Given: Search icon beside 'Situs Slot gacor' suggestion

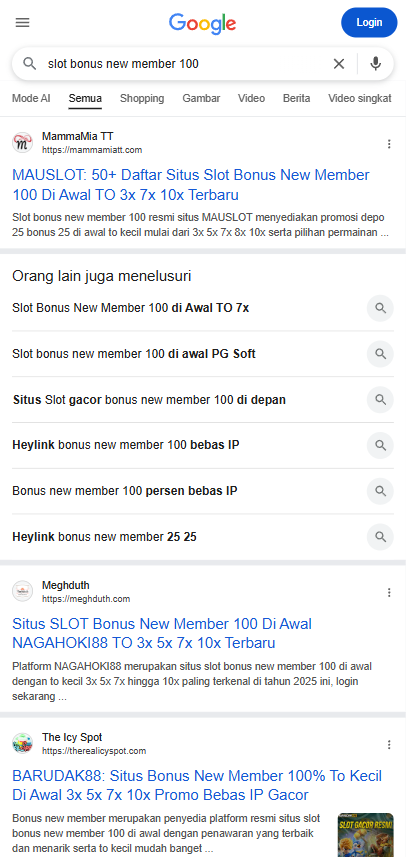Looking at the screenshot, I should coord(380,400).
